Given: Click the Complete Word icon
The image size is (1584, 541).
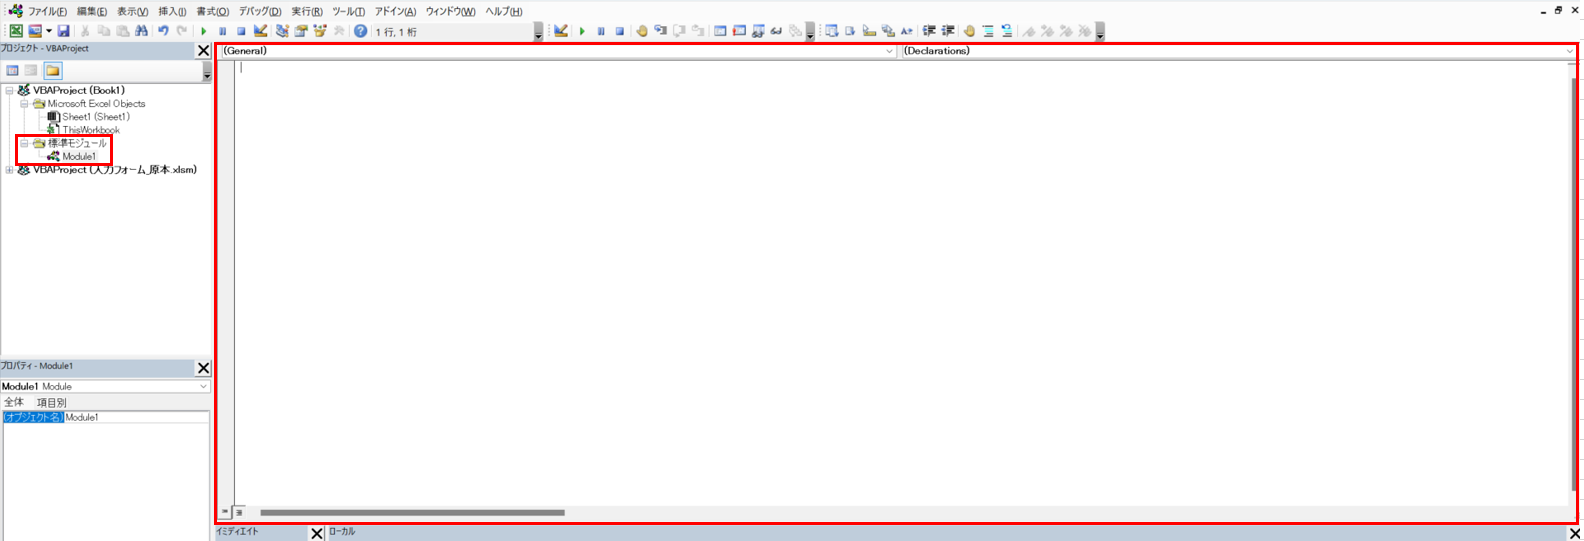Looking at the screenshot, I should 906,31.
